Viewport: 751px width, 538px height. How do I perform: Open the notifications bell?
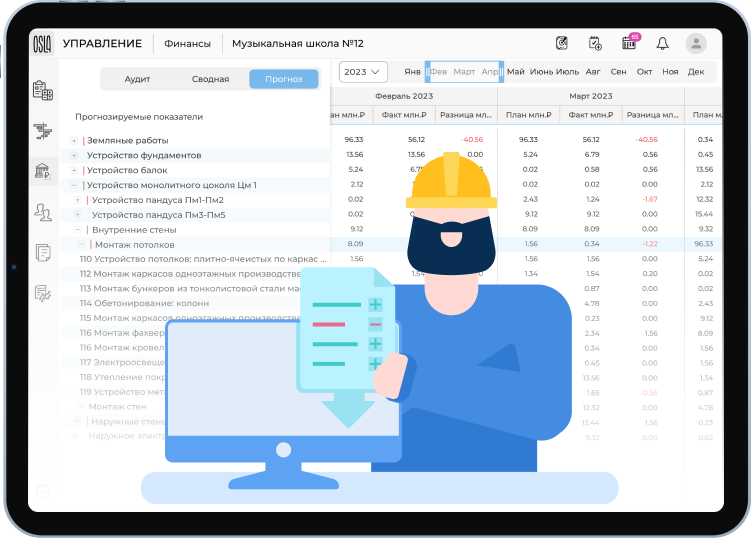coord(662,44)
